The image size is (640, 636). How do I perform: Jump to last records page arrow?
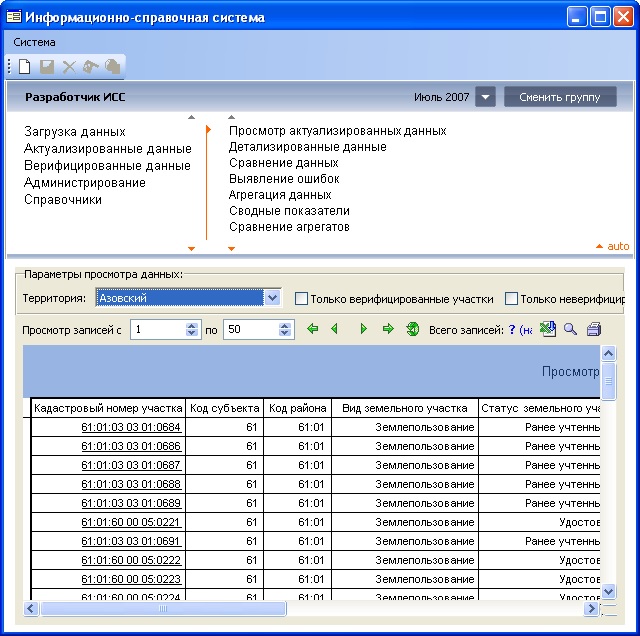388,329
